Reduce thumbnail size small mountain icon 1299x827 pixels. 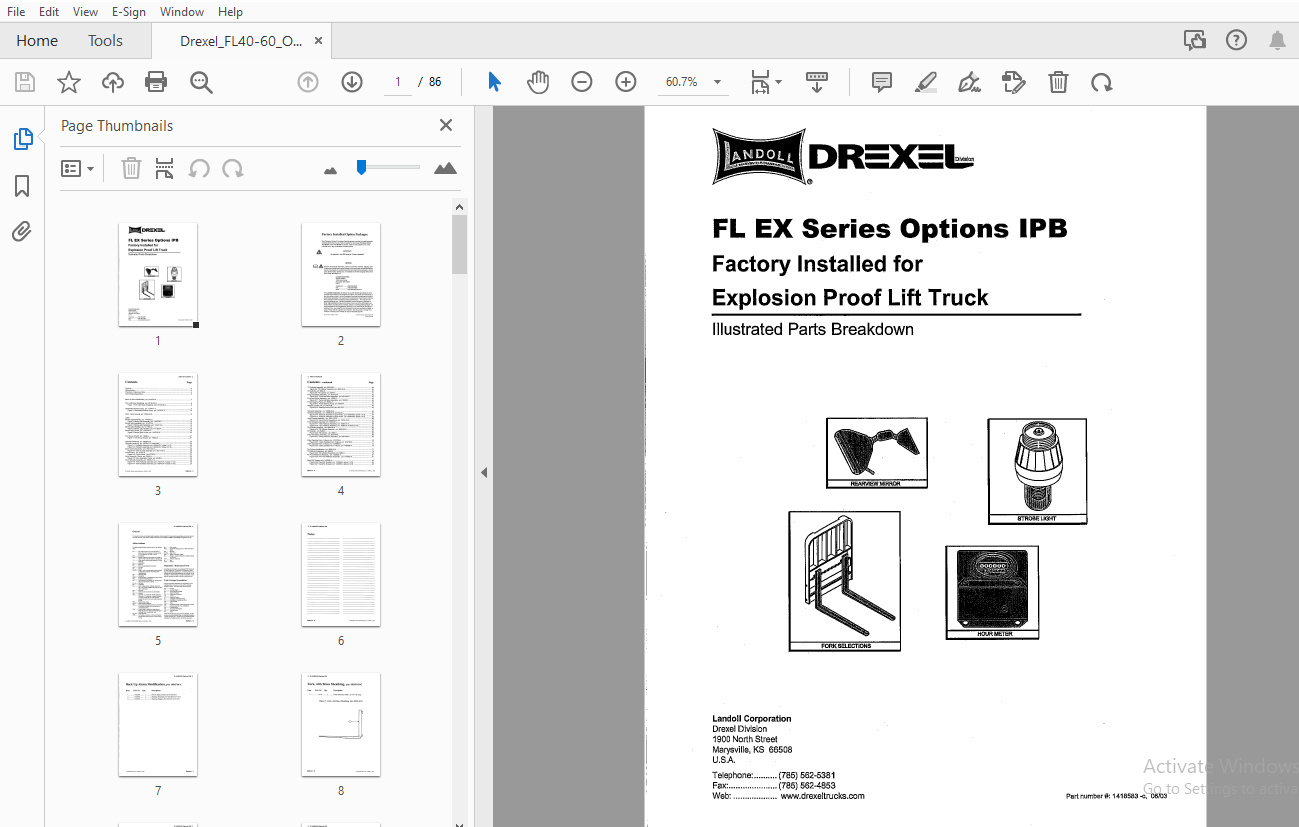click(x=331, y=170)
